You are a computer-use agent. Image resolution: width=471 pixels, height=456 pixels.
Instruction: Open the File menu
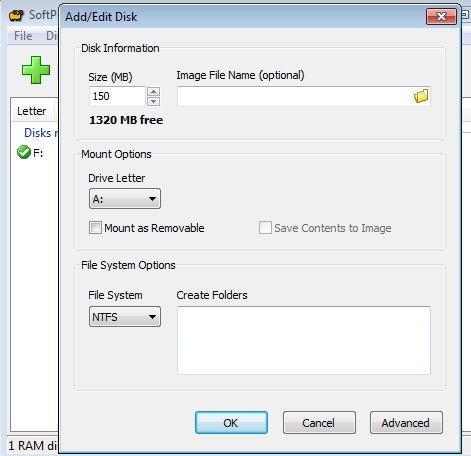pyautogui.click(x=23, y=36)
